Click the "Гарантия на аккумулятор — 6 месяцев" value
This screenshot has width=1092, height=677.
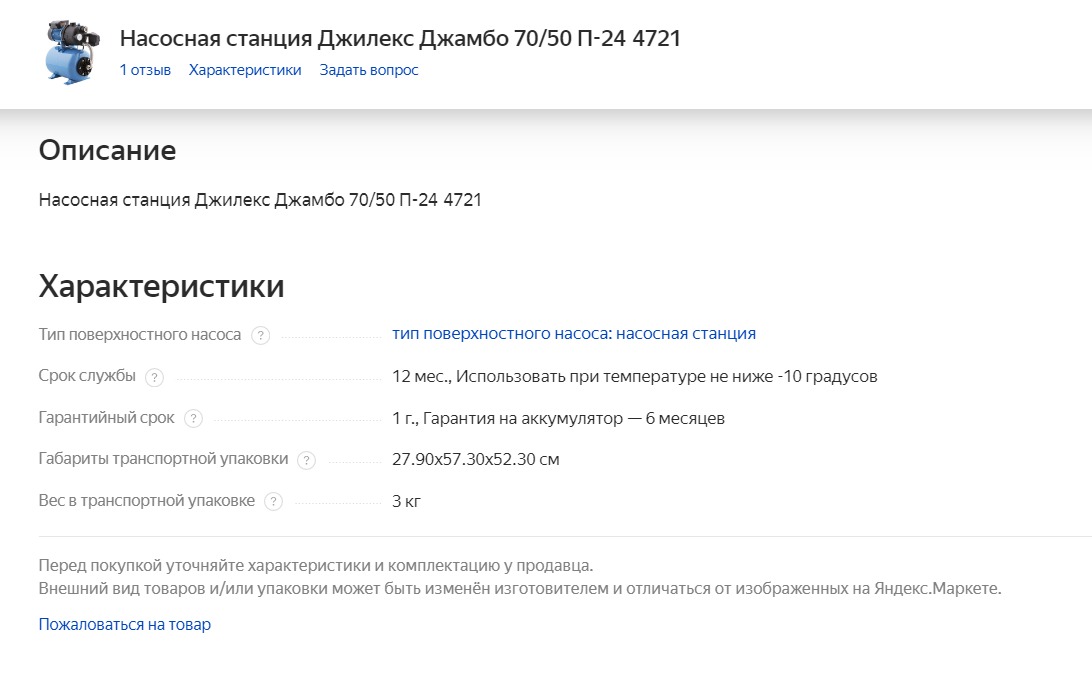point(574,419)
